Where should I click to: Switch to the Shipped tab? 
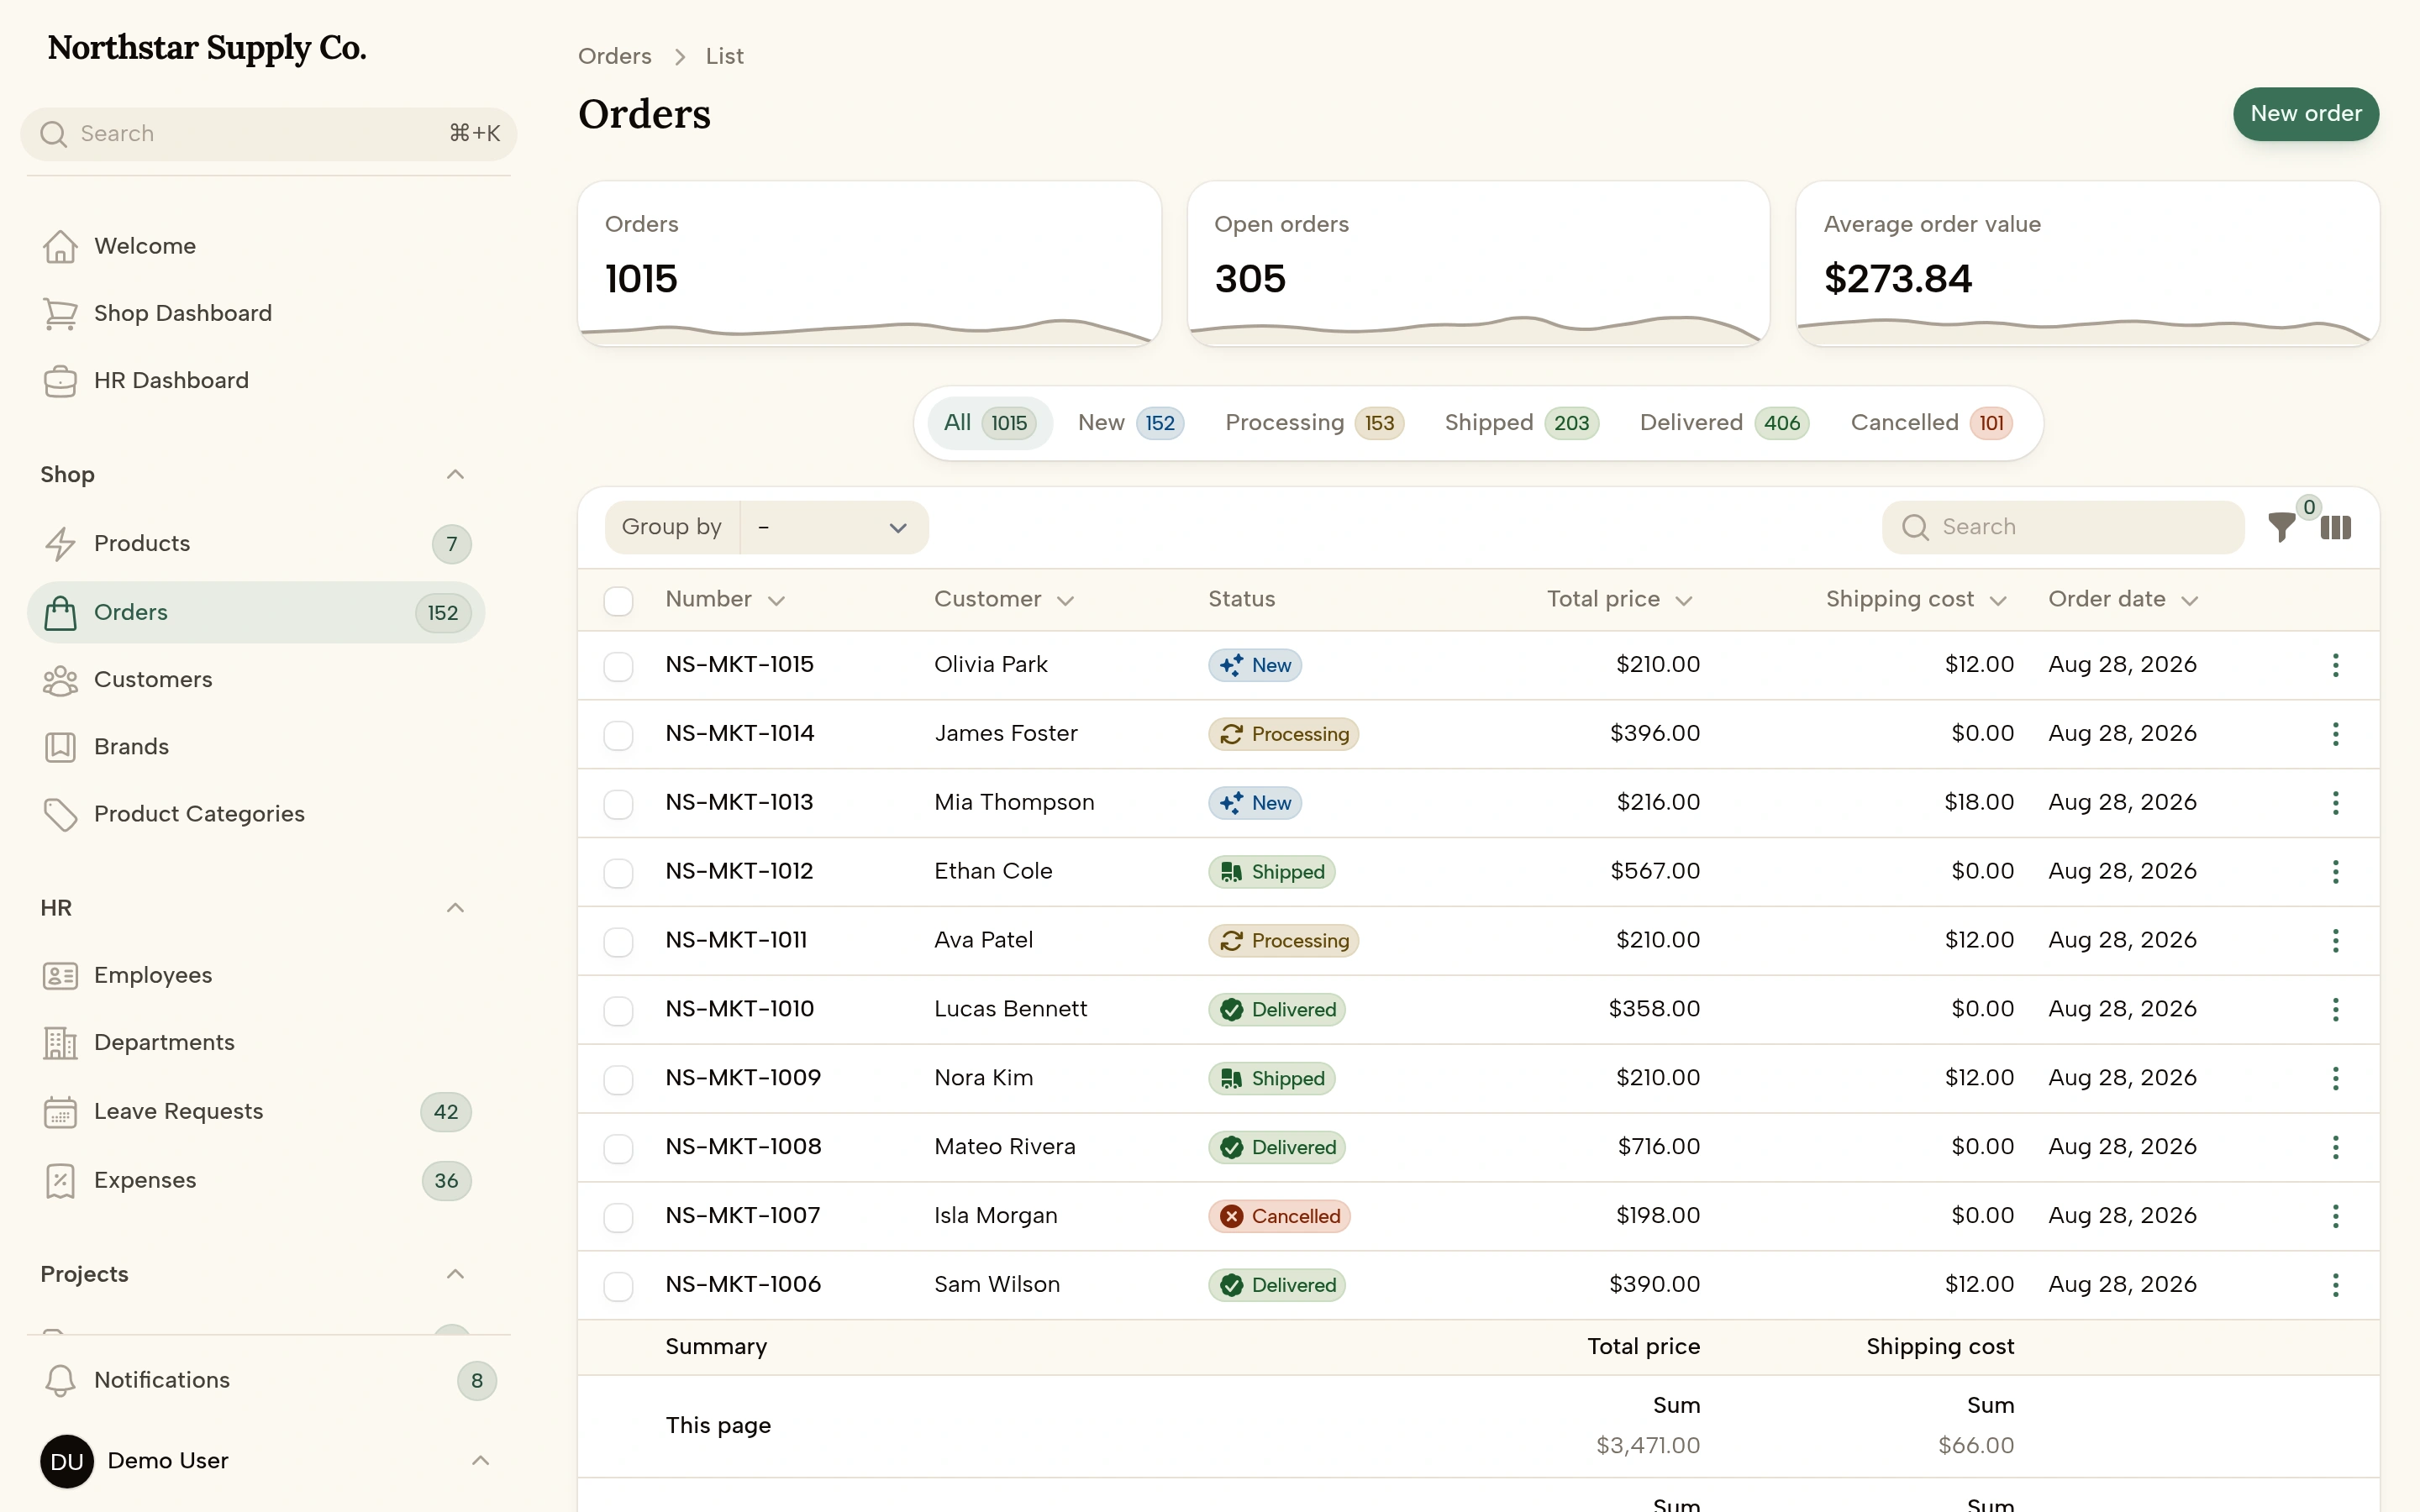[x=1521, y=423]
